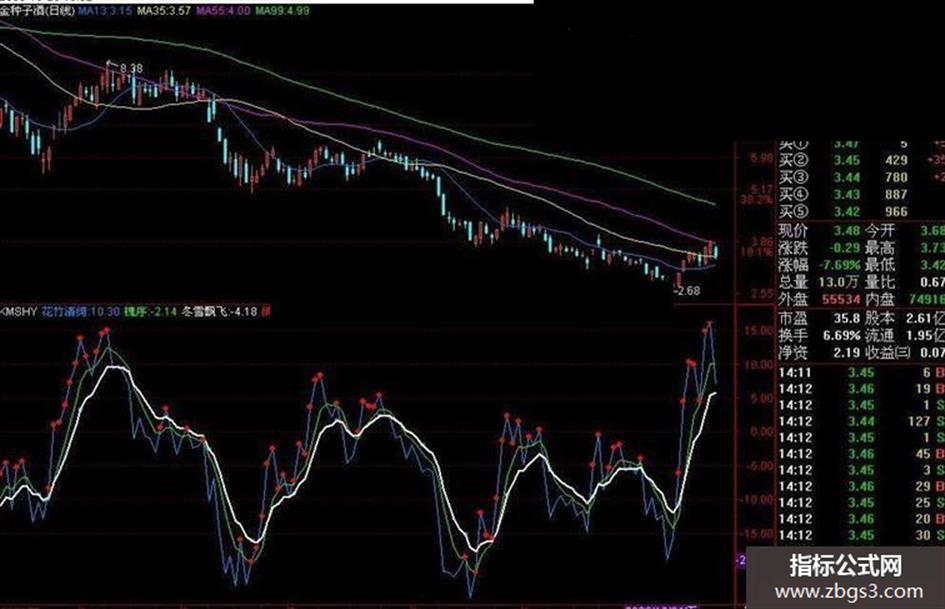The height and width of the screenshot is (609, 945).
Task: Click the 2.55 price axis label
Action: click(x=762, y=294)
